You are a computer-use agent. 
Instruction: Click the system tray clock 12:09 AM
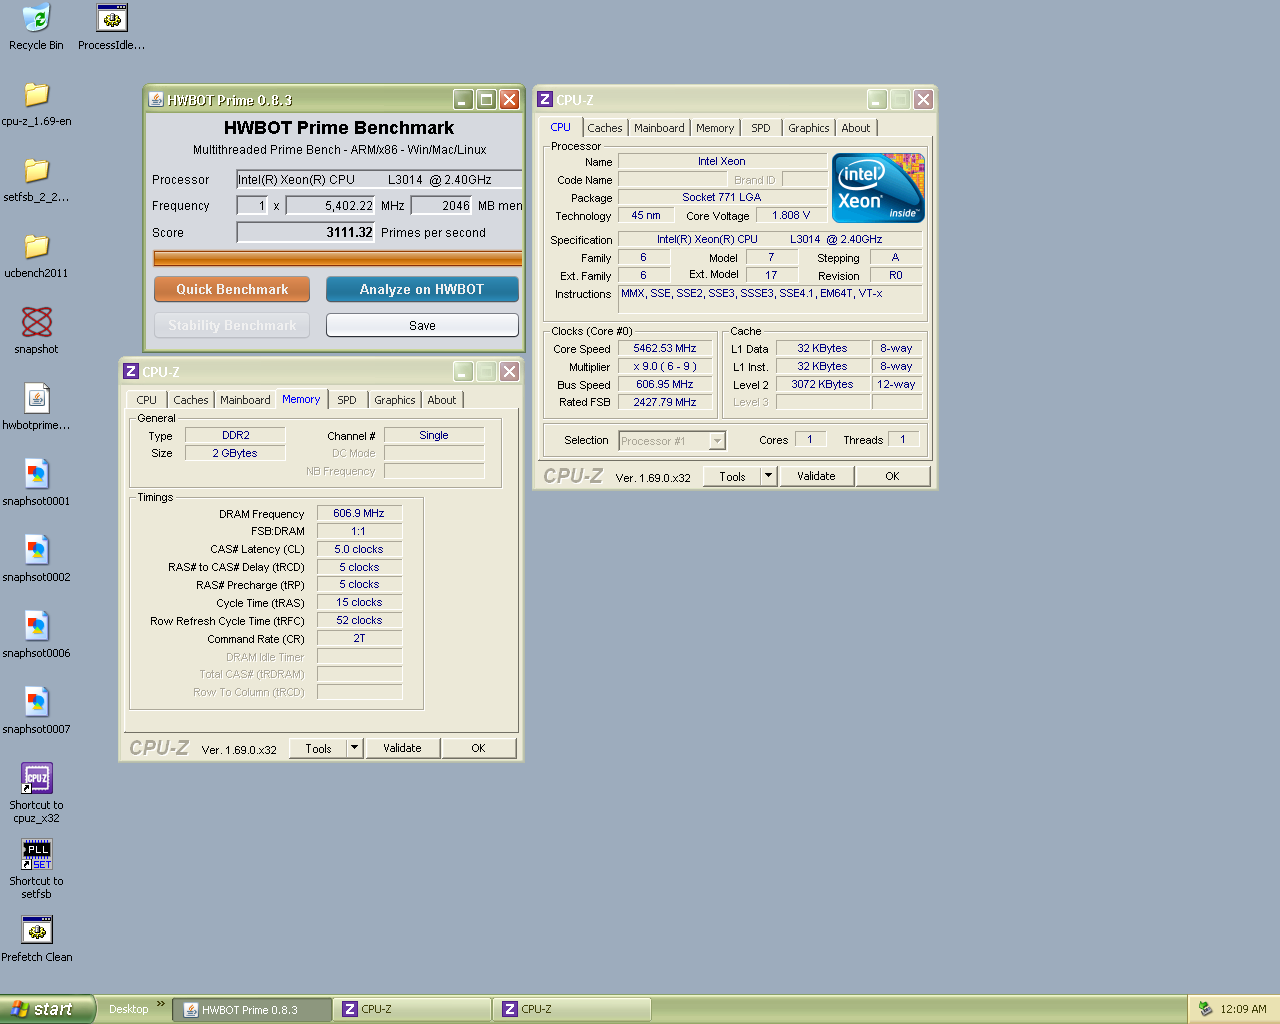point(1243,1009)
